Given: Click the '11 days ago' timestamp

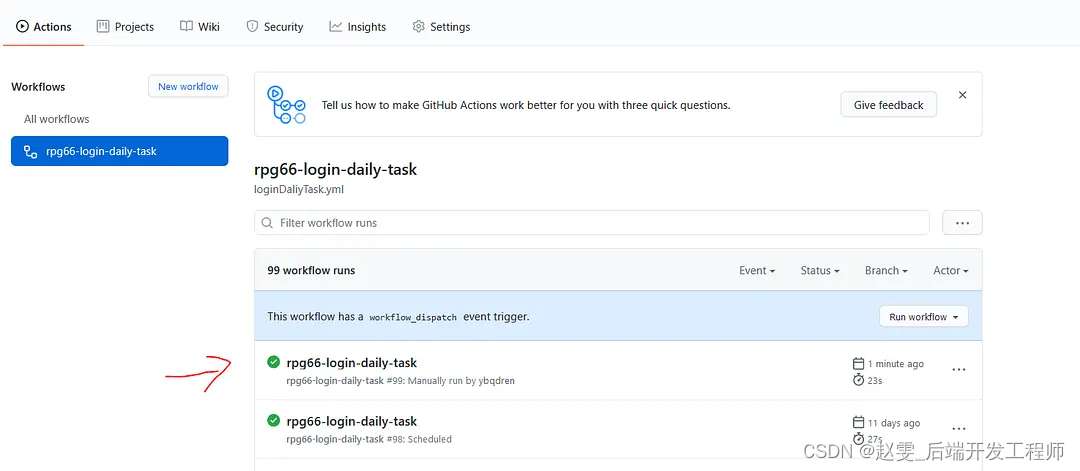Looking at the screenshot, I should point(893,423).
